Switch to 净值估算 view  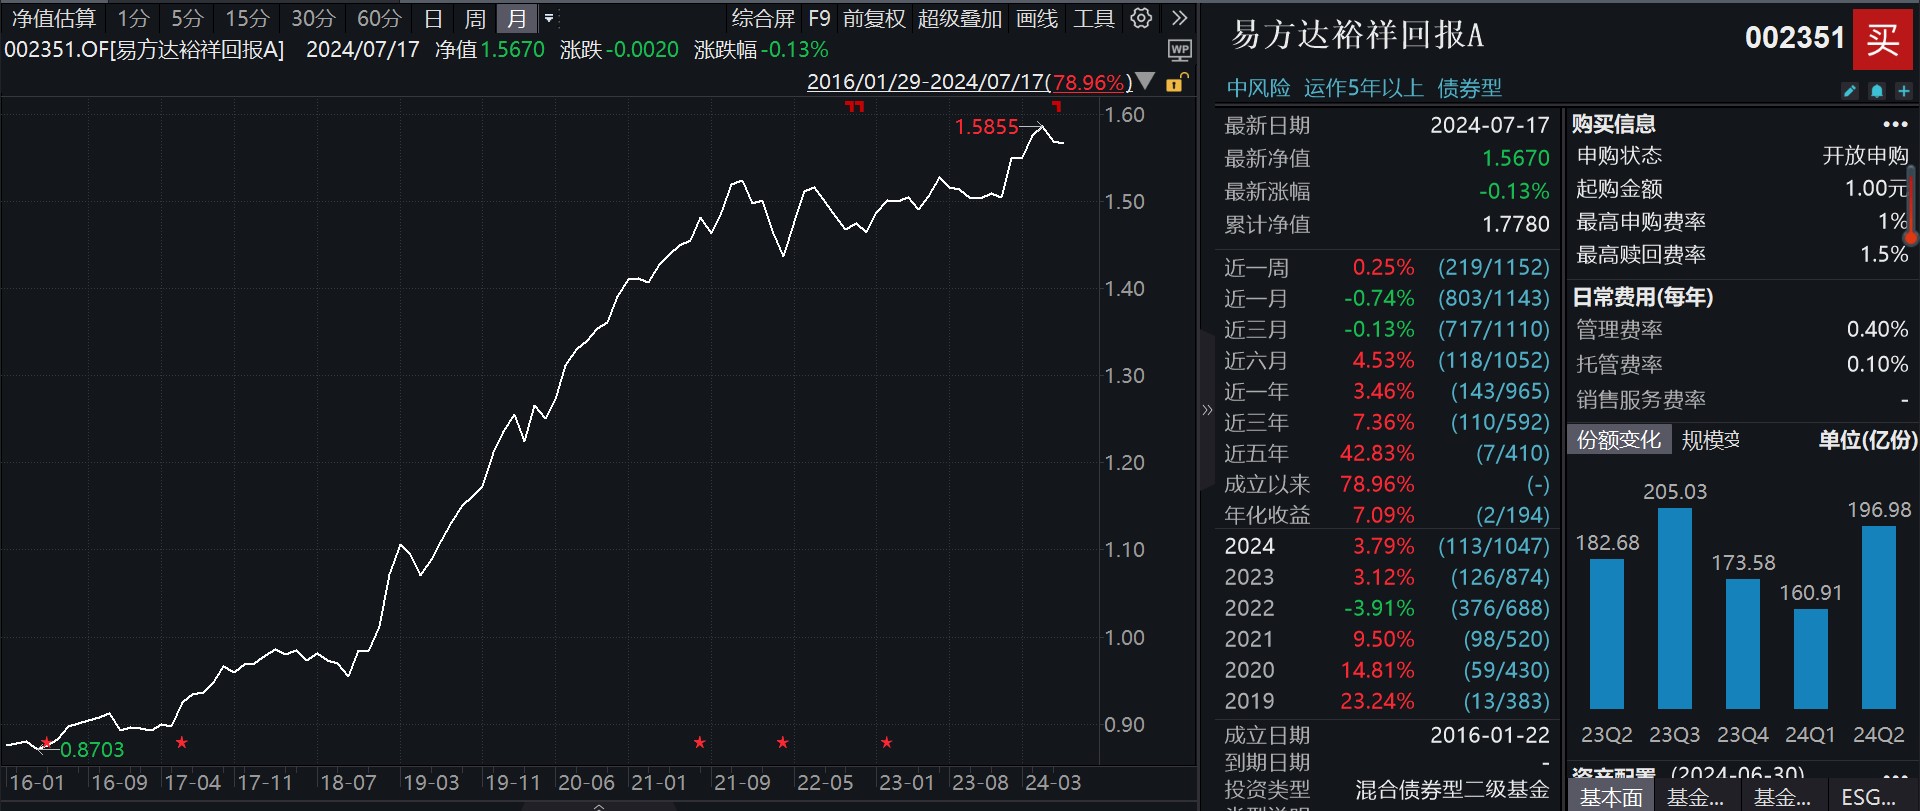tap(54, 18)
